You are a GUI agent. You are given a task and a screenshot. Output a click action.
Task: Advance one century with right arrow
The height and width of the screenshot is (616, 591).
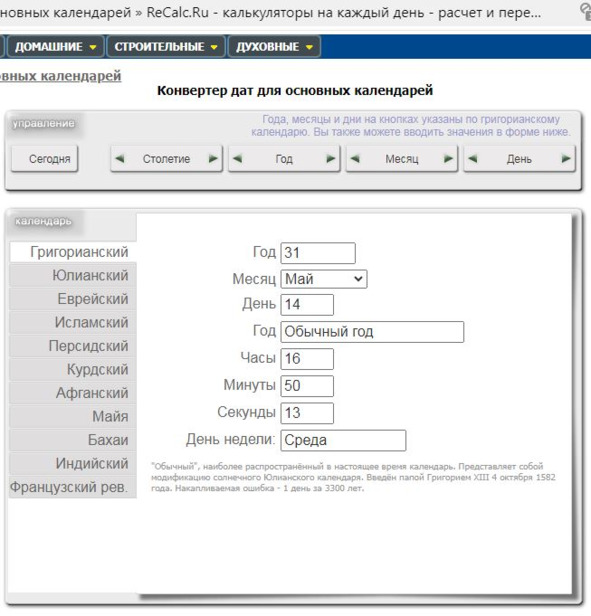click(213, 159)
